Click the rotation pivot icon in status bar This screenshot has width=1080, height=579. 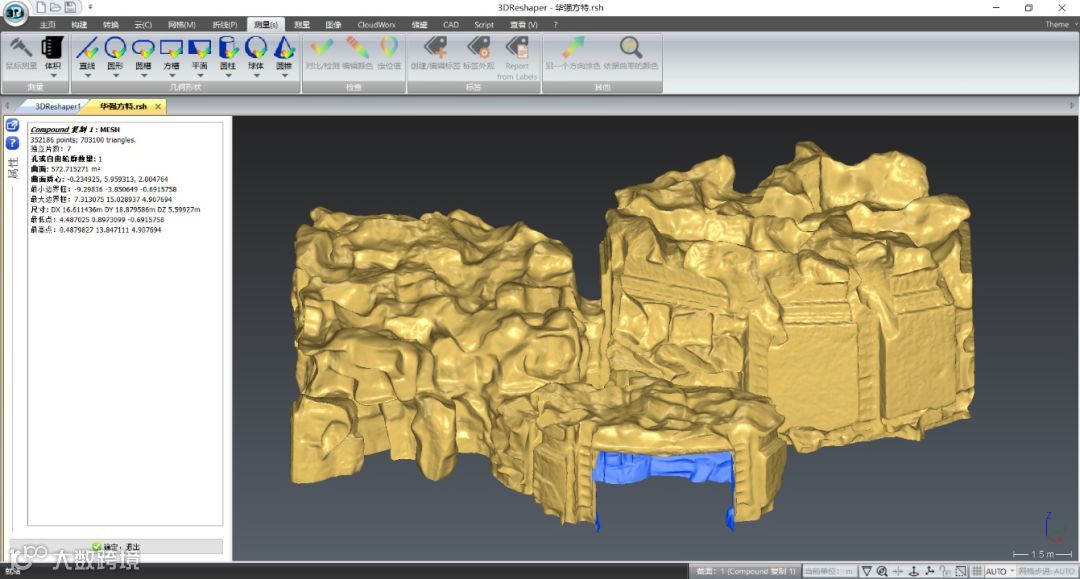(x=913, y=571)
